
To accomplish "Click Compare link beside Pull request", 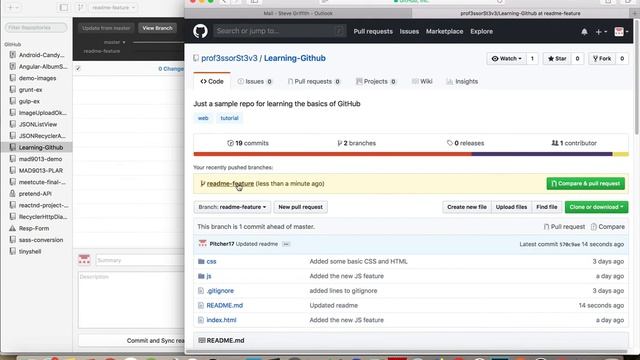I will pyautogui.click(x=608, y=227).
